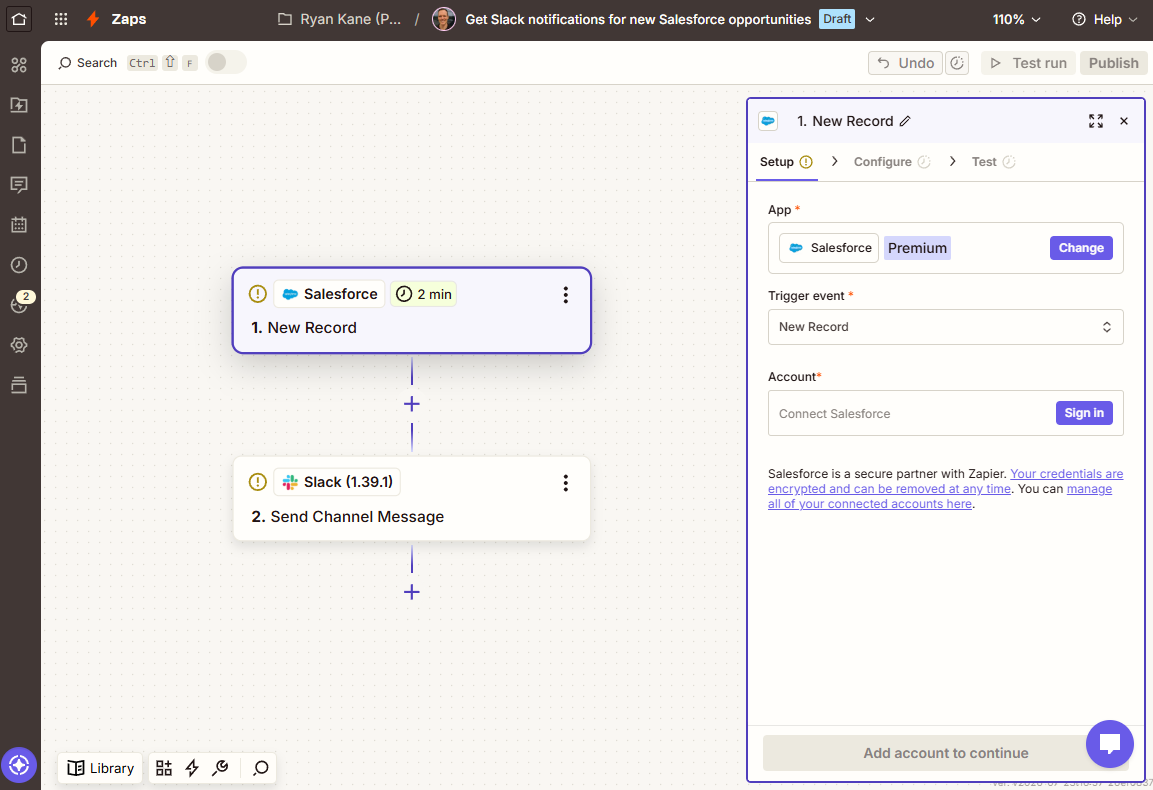
Task: Click the 2 min polling badge
Action: tap(423, 294)
